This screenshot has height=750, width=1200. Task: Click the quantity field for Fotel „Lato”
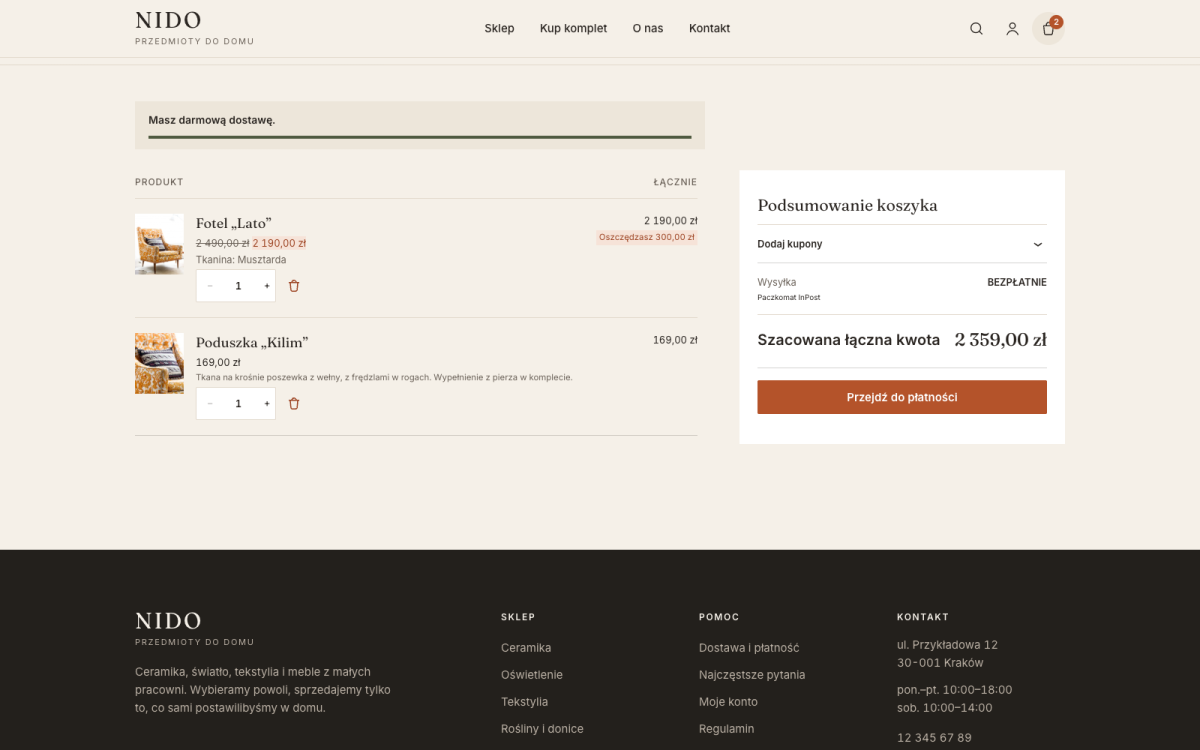point(238,286)
